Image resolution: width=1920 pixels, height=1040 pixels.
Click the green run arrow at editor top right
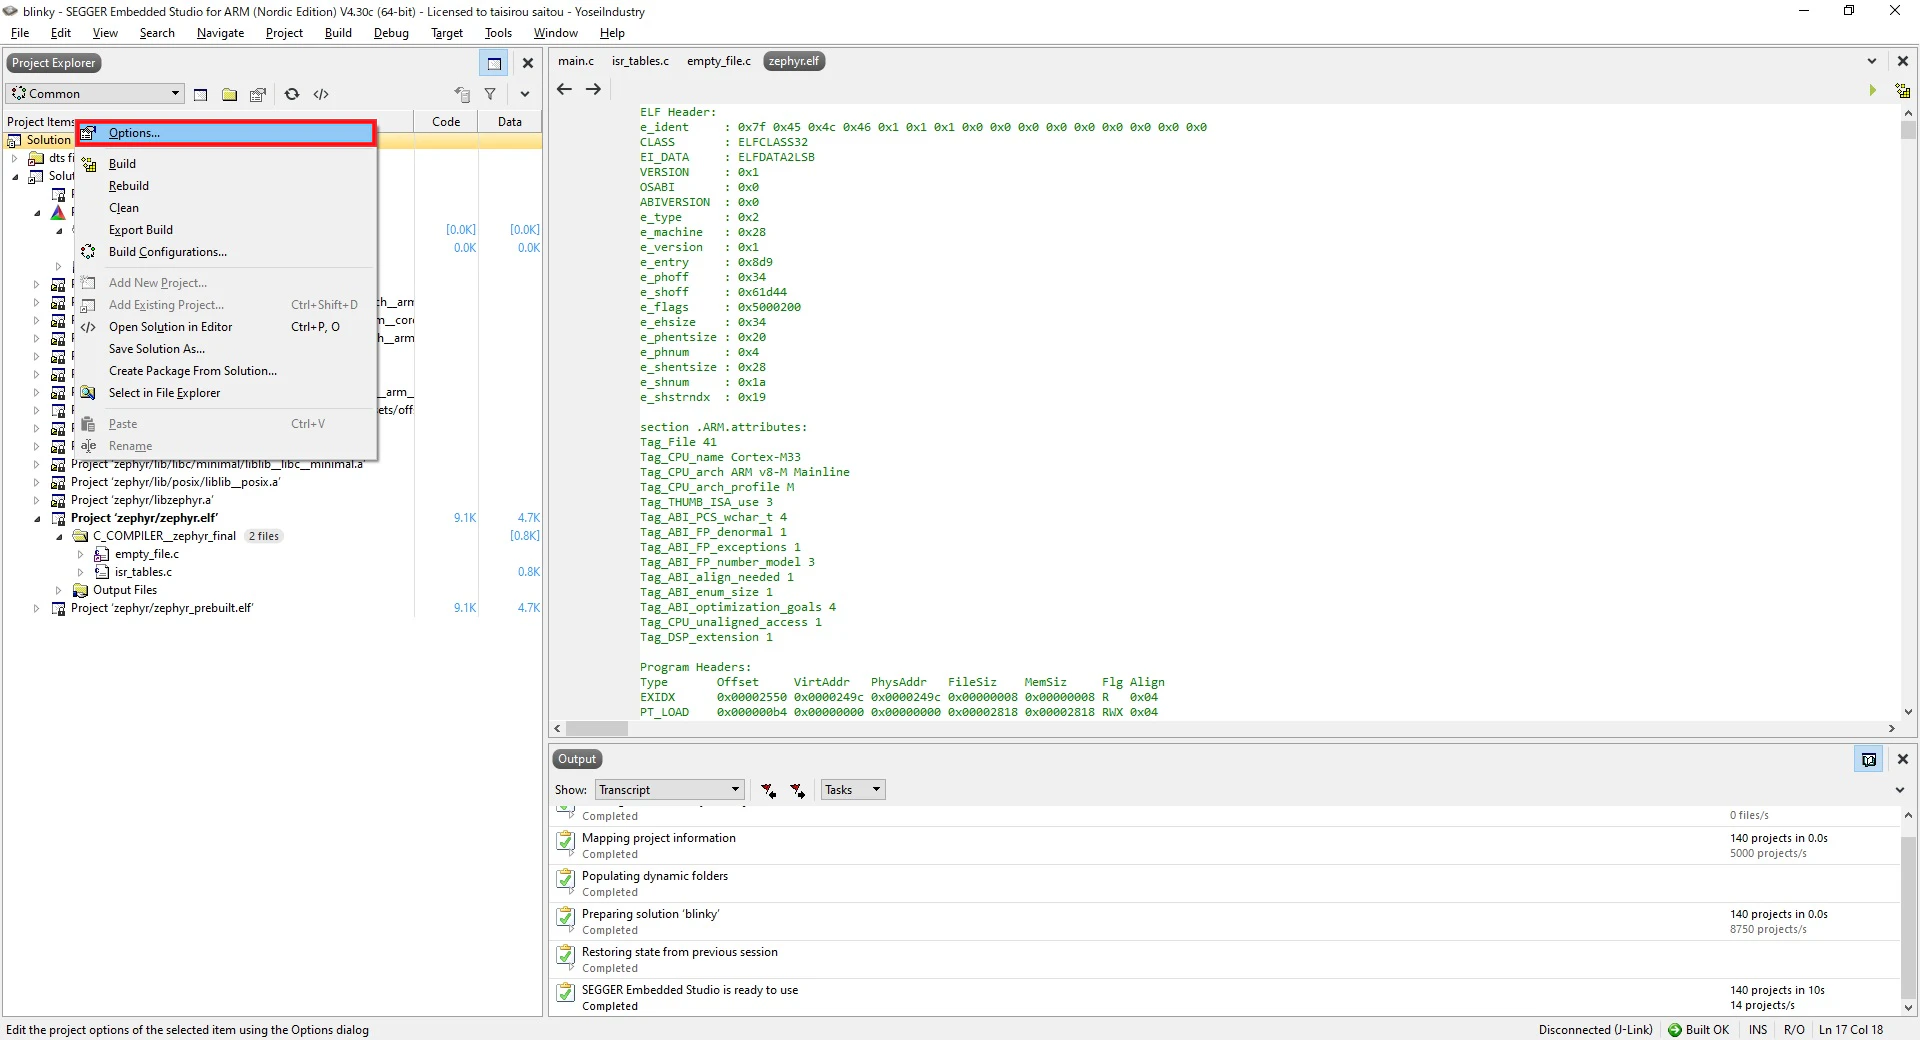(1872, 90)
